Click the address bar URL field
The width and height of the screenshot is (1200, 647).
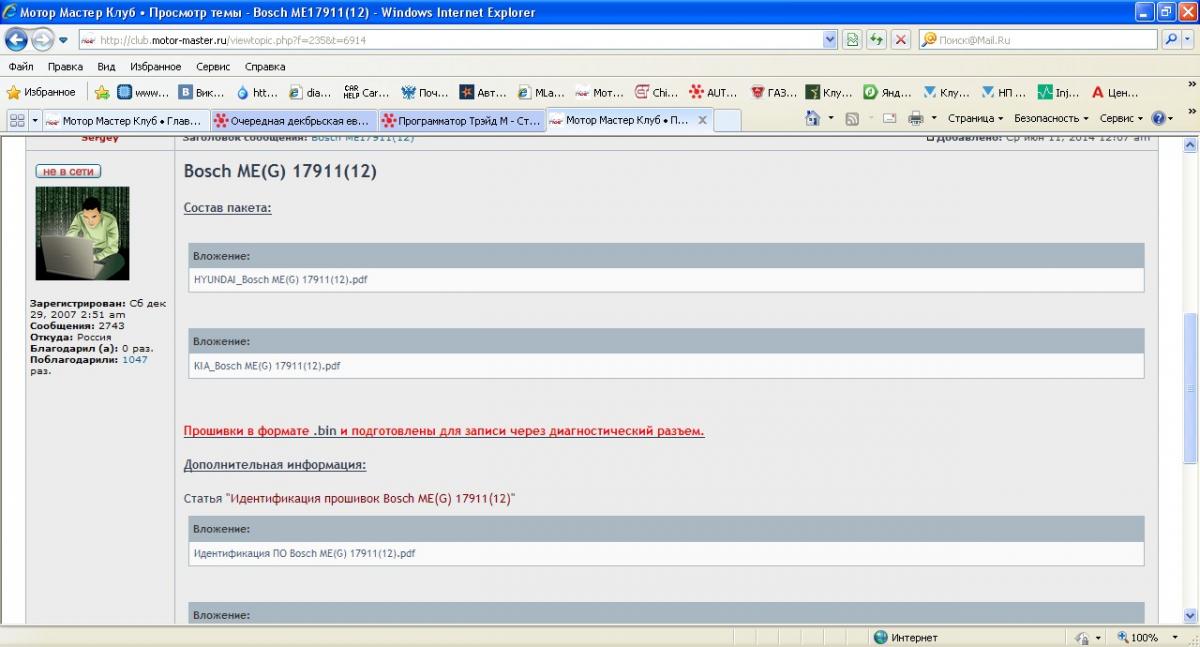450,40
